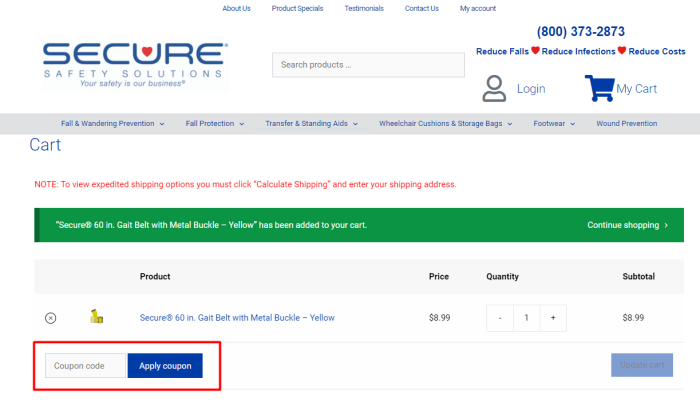Decrease quantity with the minus button
This screenshot has height=402, width=700.
point(500,318)
